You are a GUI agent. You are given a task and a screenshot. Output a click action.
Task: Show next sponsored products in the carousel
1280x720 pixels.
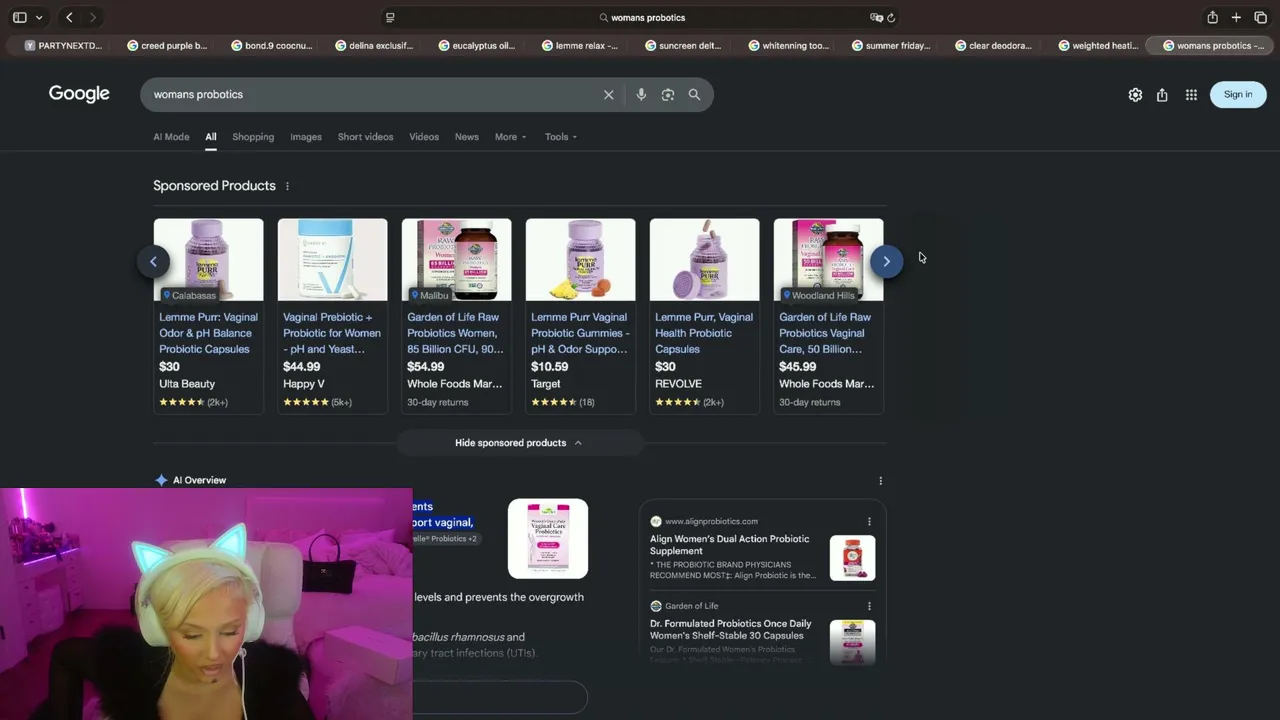pos(886,261)
